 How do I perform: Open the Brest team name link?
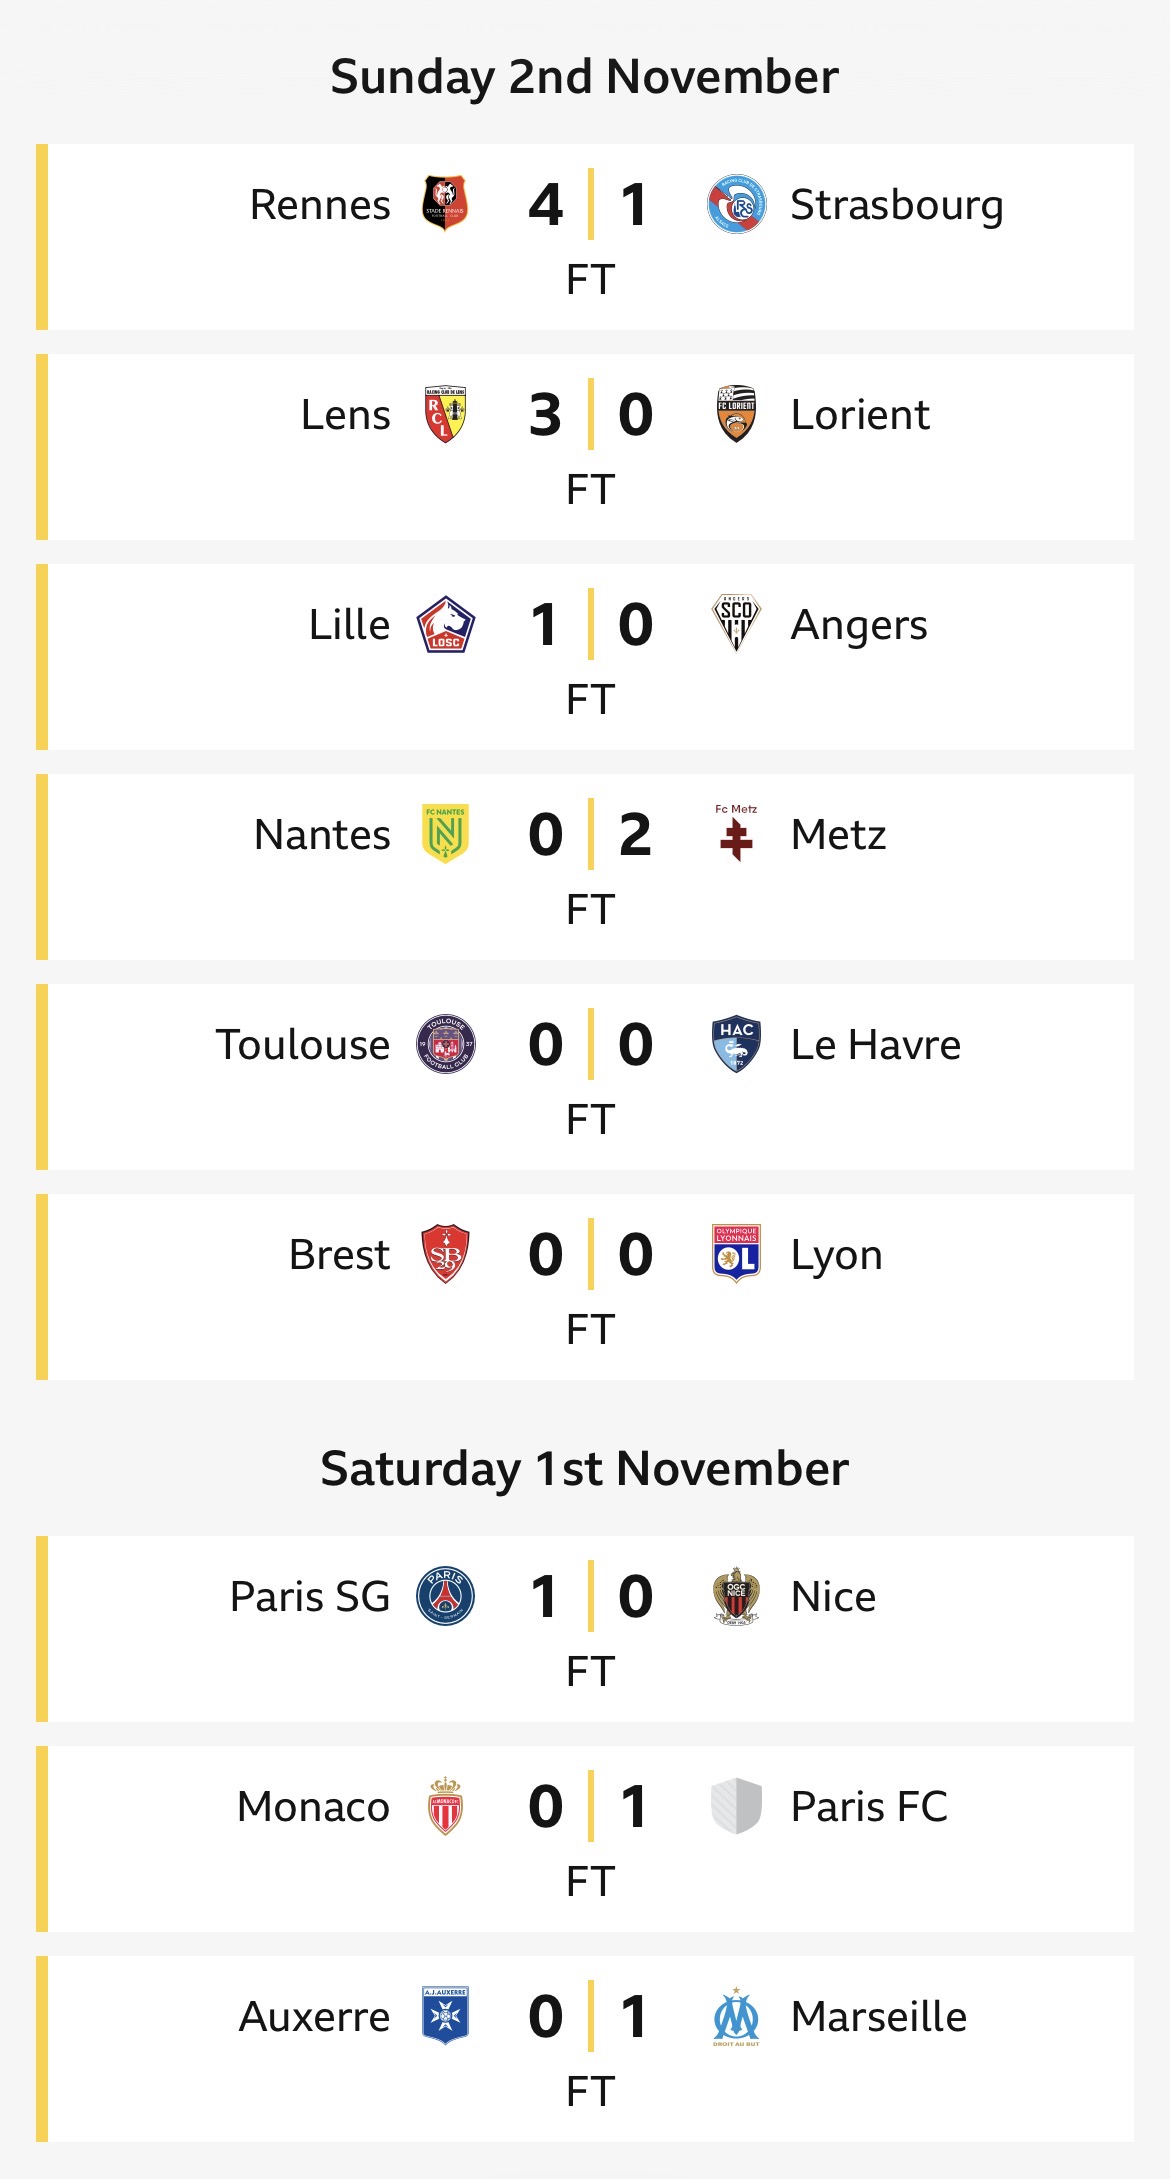point(339,1254)
